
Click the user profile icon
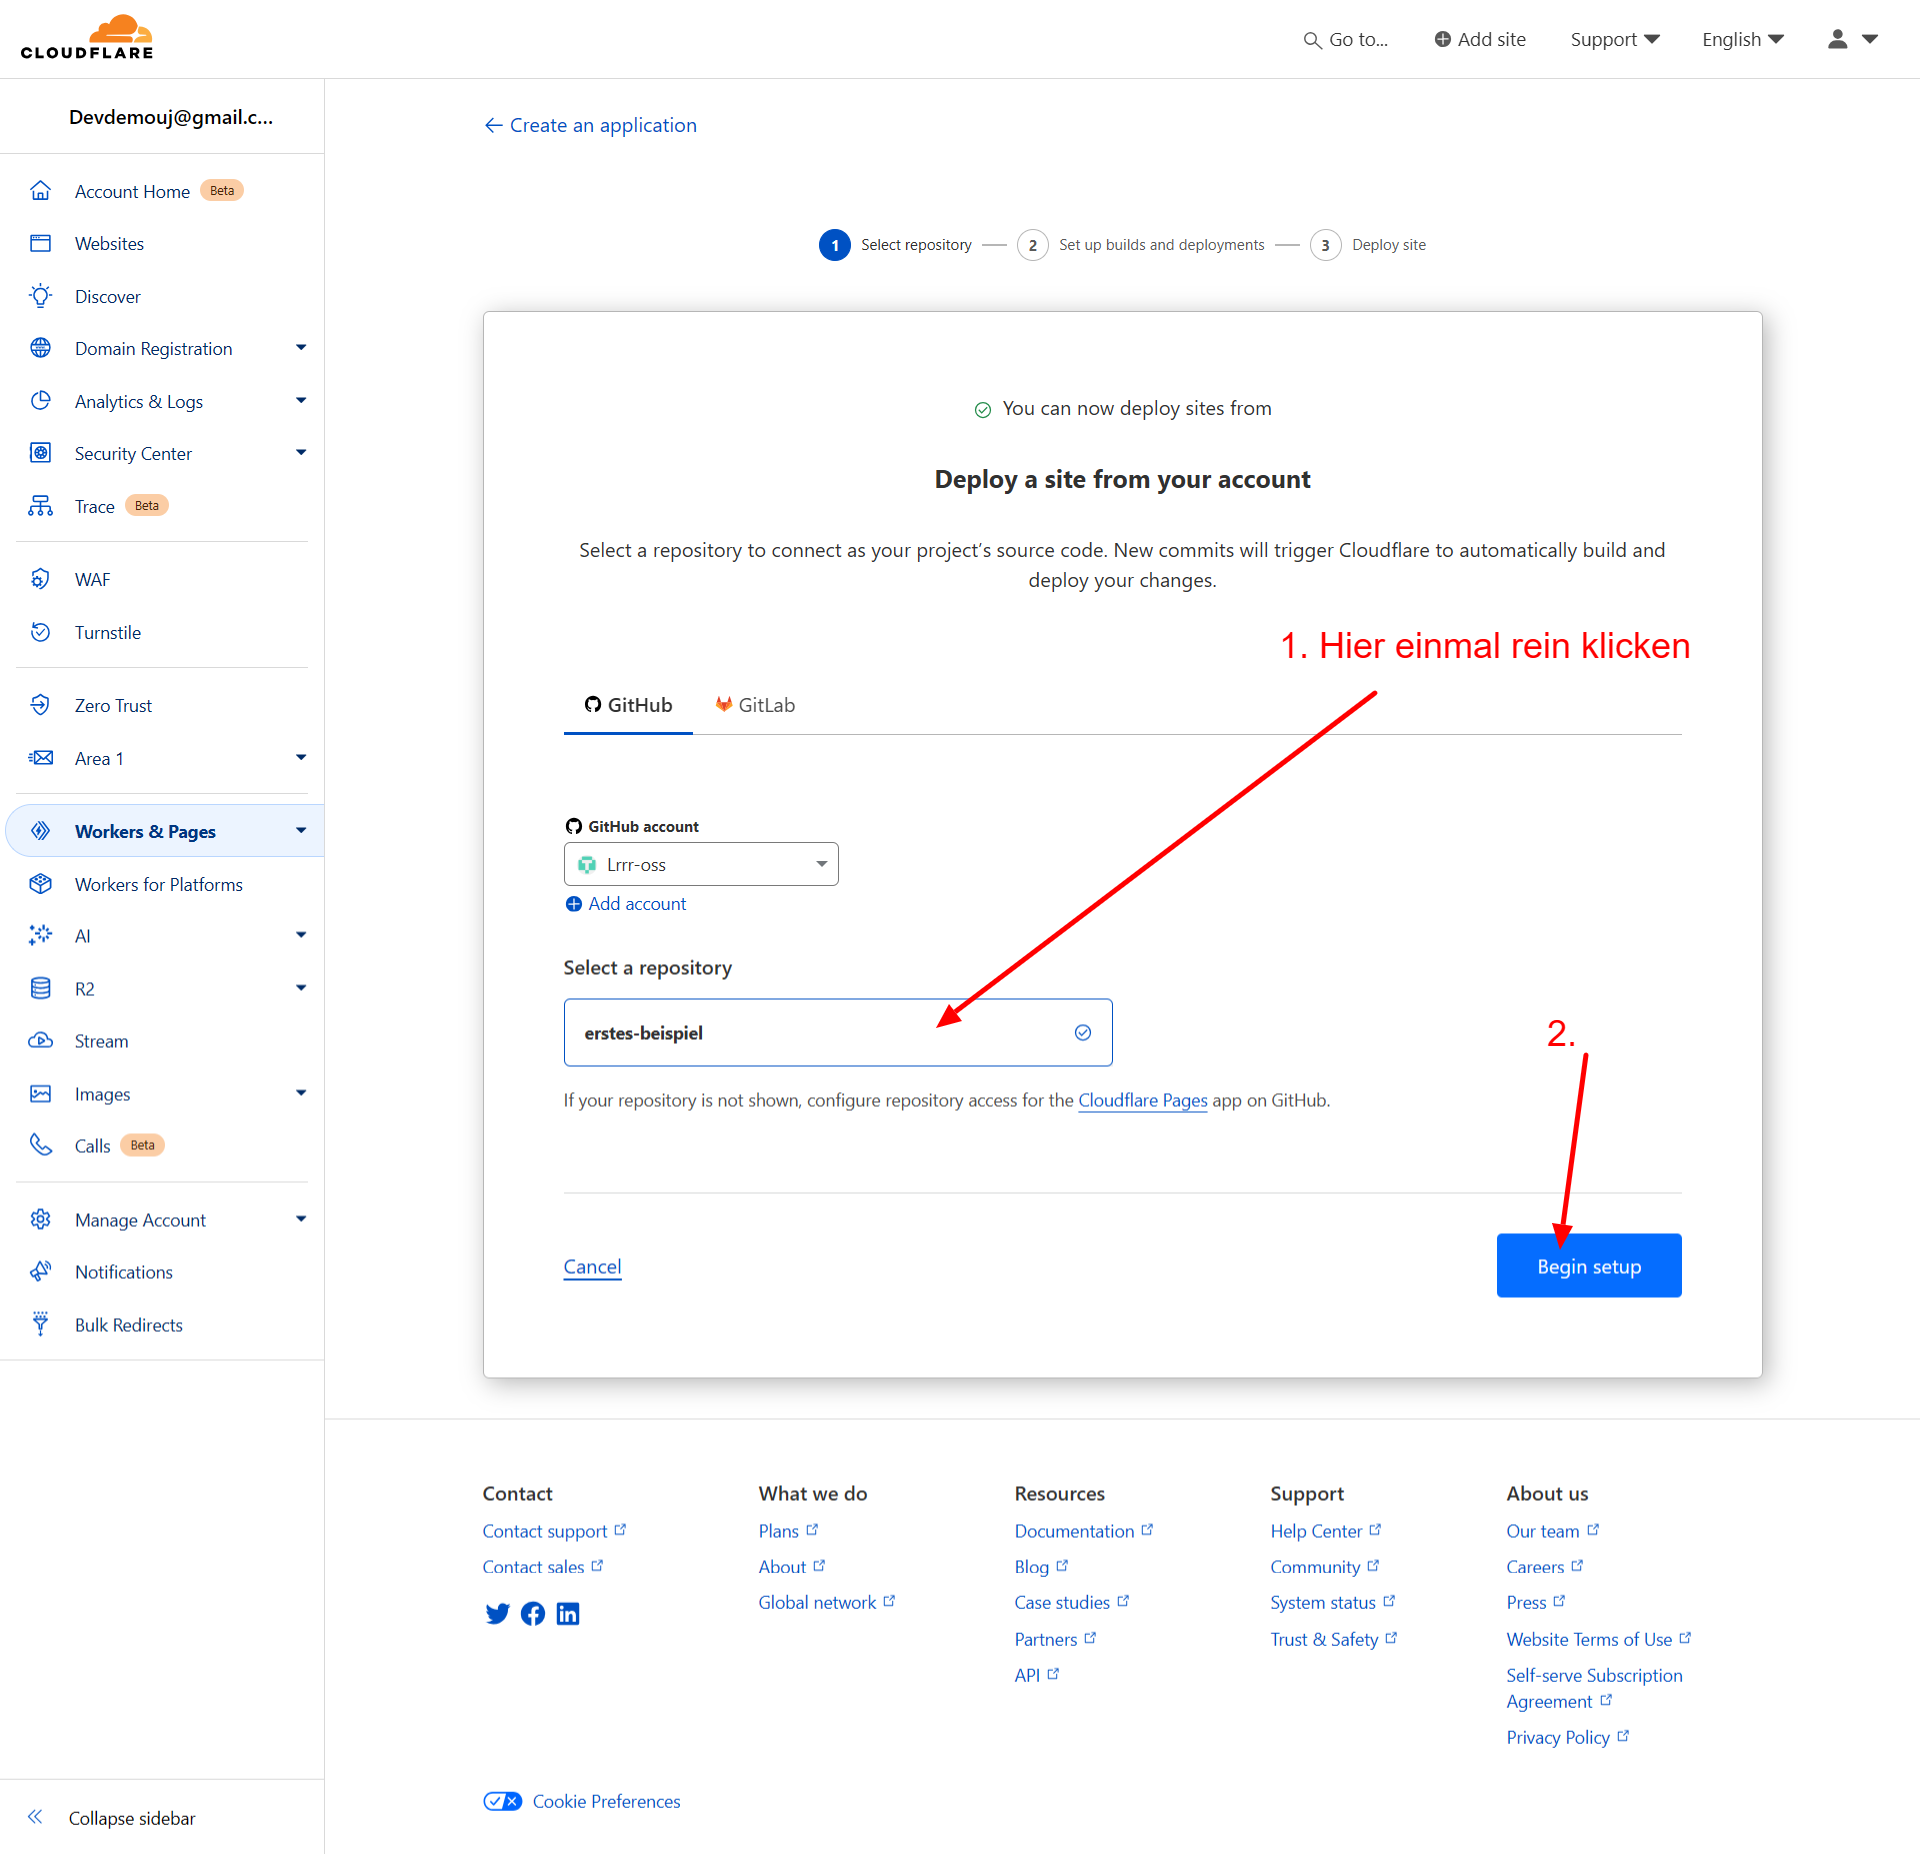1837,39
